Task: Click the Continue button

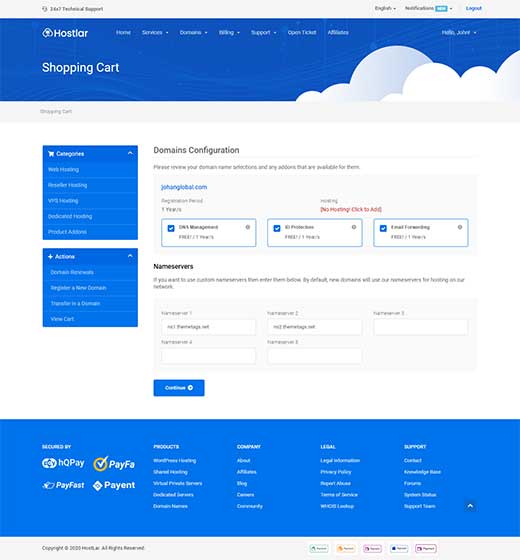Action: (179, 388)
